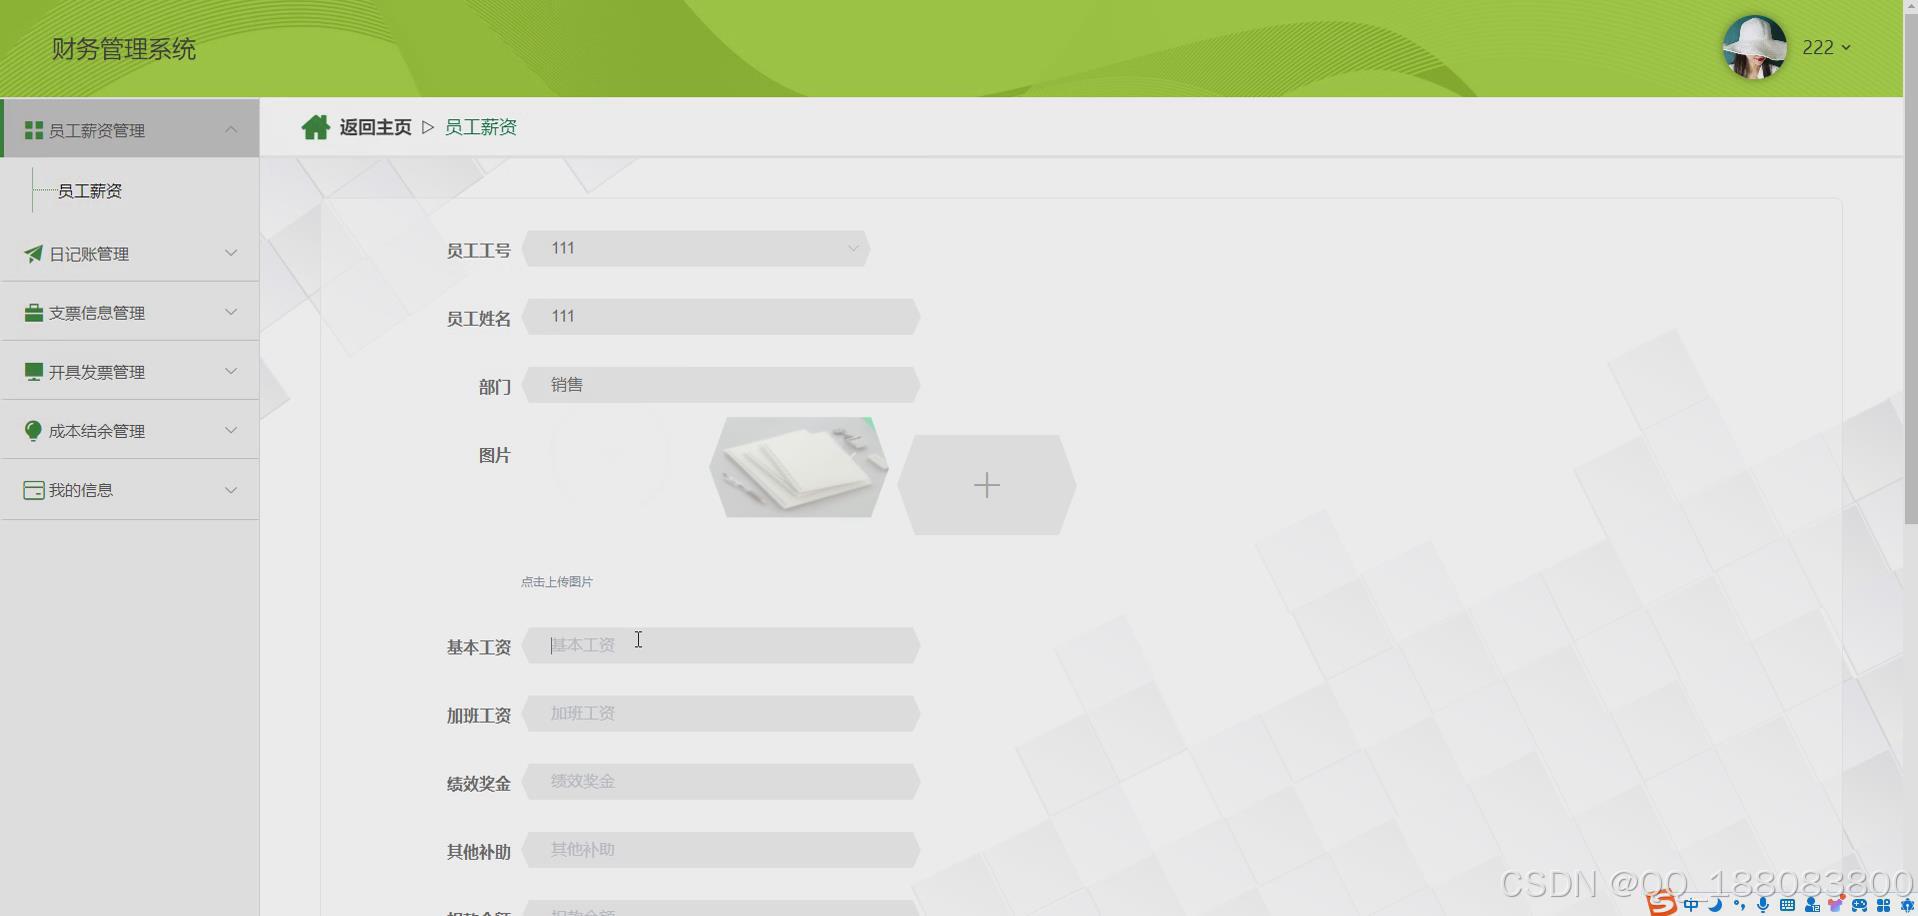Click the briefcase icon beside 支票信息管理

[31, 311]
